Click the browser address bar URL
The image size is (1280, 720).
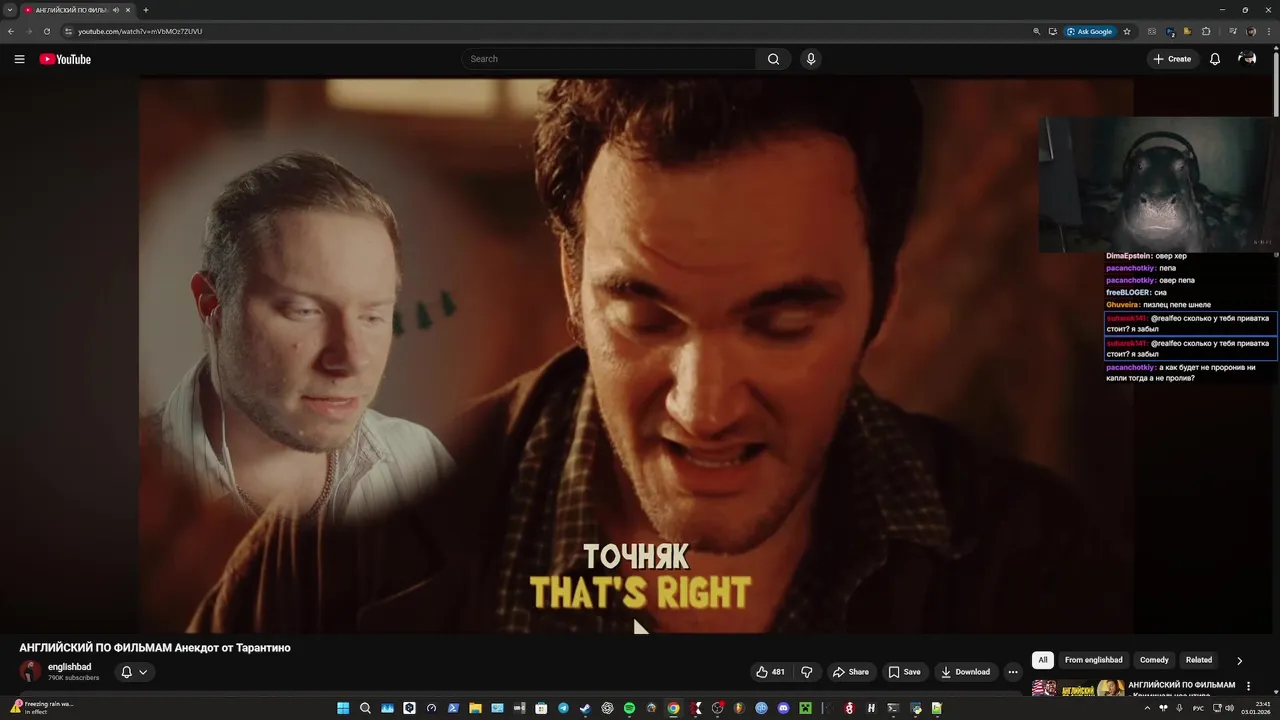(x=140, y=31)
